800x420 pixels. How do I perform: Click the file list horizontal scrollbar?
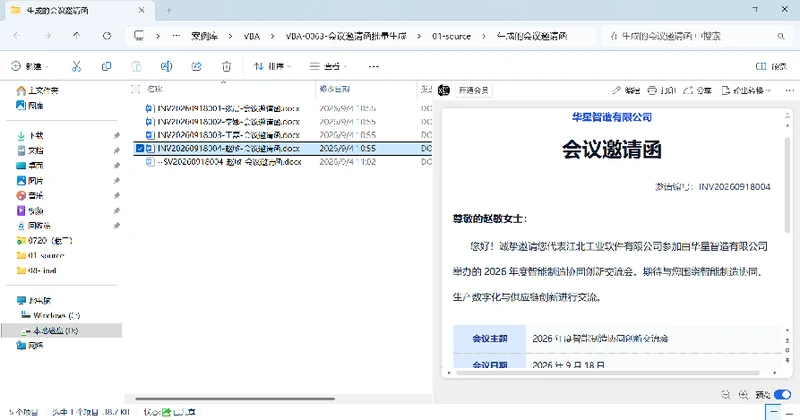click(x=235, y=399)
